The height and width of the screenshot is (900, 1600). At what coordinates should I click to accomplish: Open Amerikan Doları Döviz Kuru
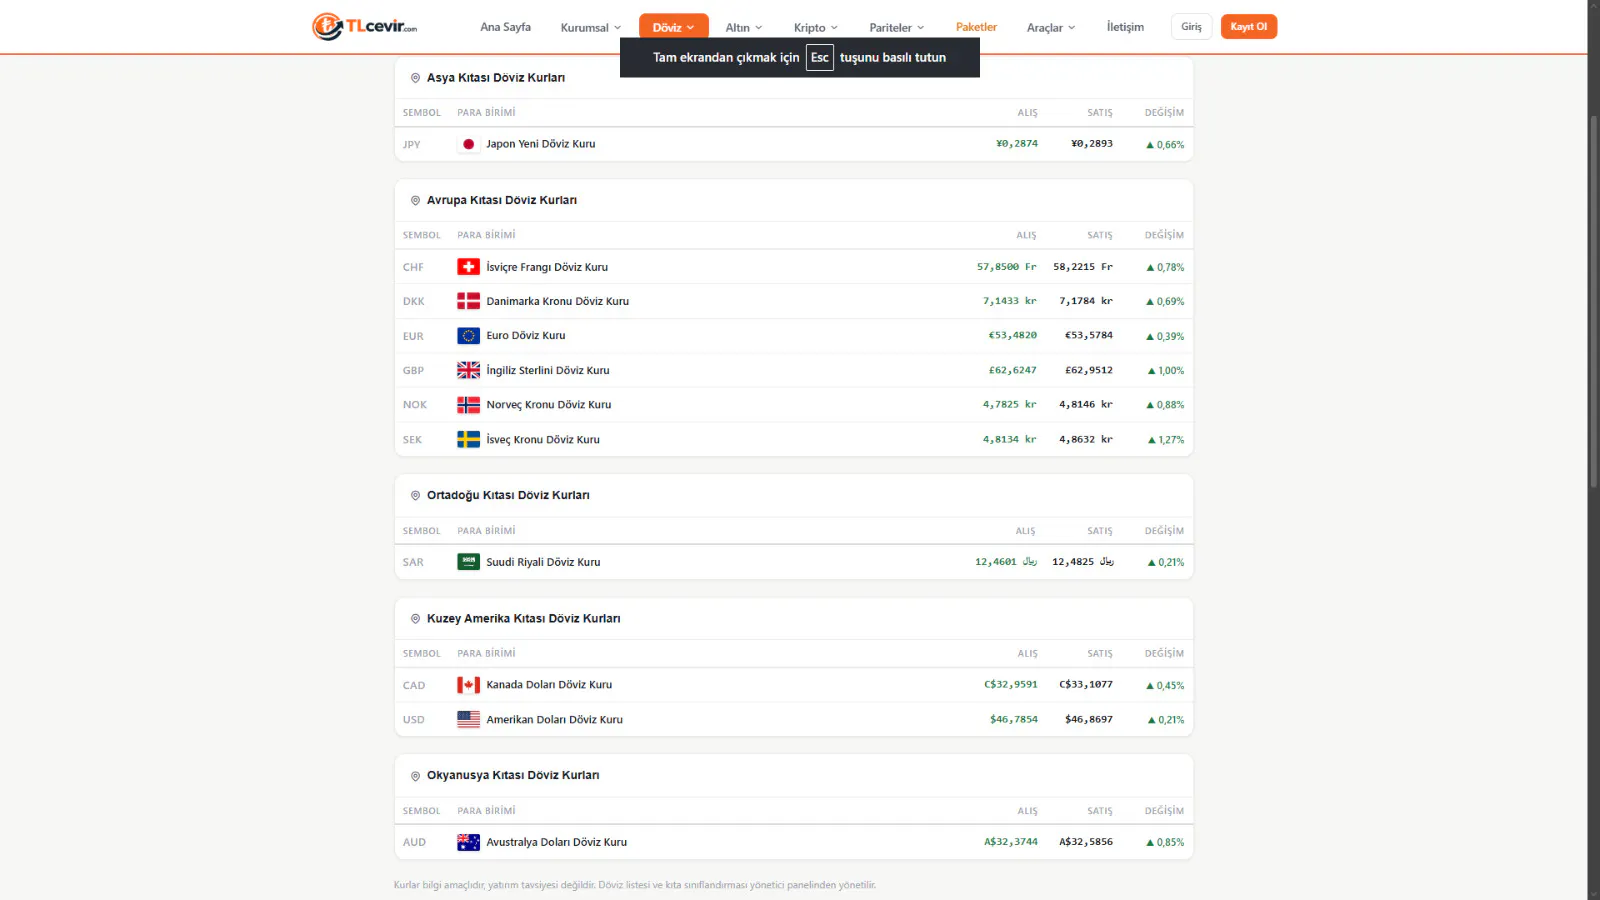(x=554, y=720)
